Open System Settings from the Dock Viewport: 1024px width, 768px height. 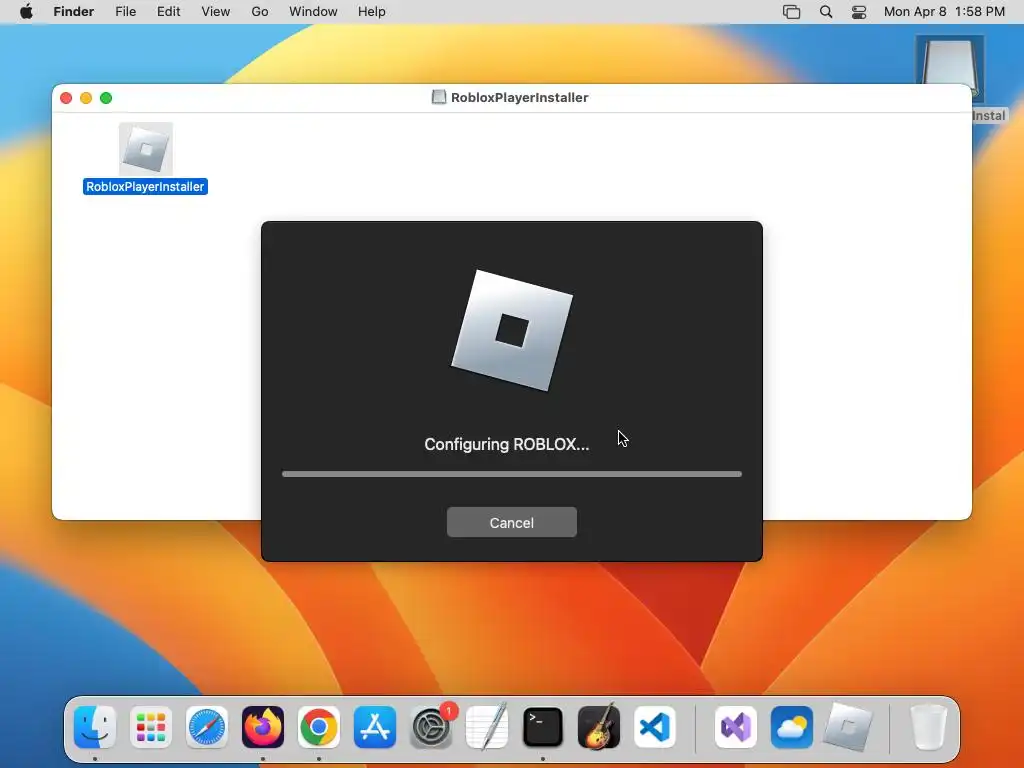click(x=431, y=727)
